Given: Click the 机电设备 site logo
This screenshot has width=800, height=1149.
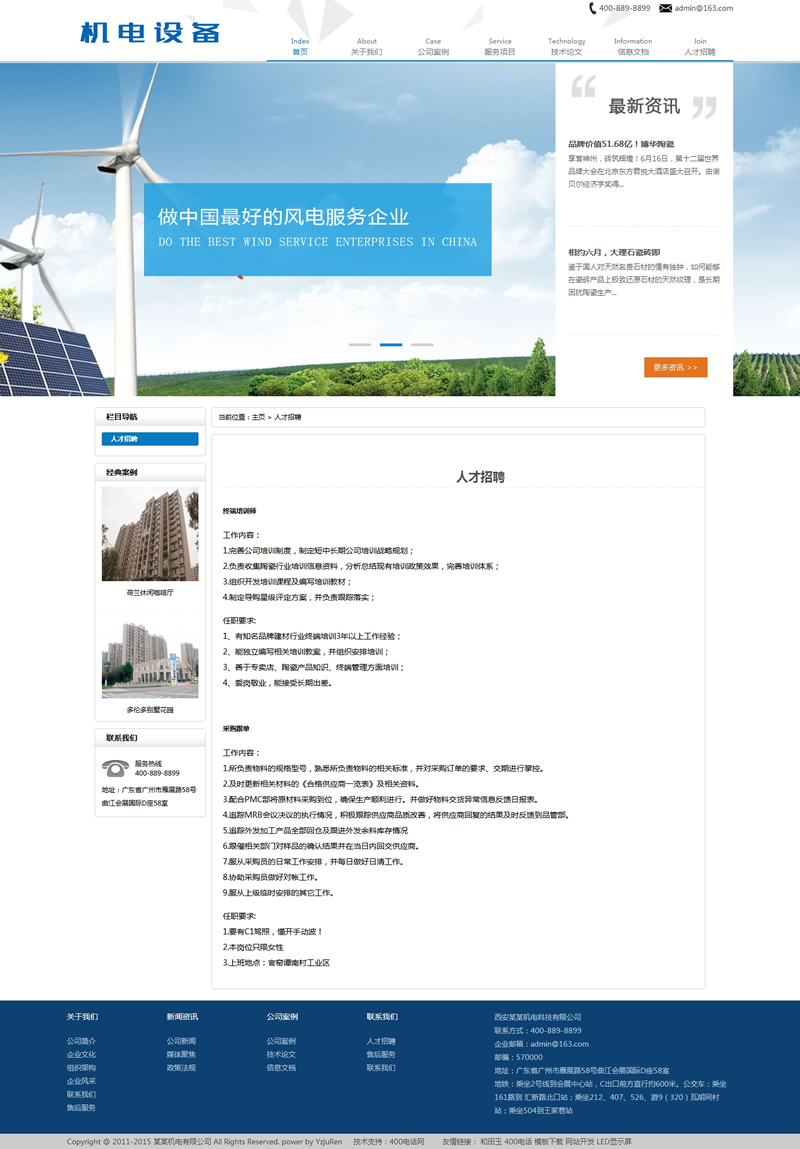Looking at the screenshot, I should coord(149,32).
